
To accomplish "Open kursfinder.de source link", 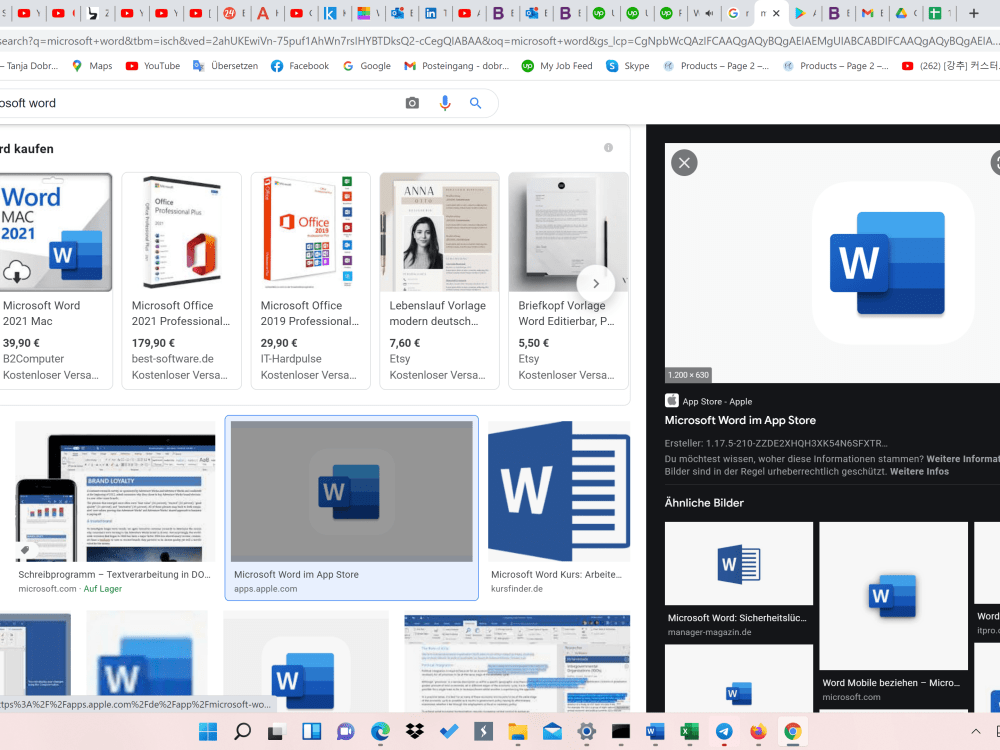I will pyautogui.click(x=517, y=589).
